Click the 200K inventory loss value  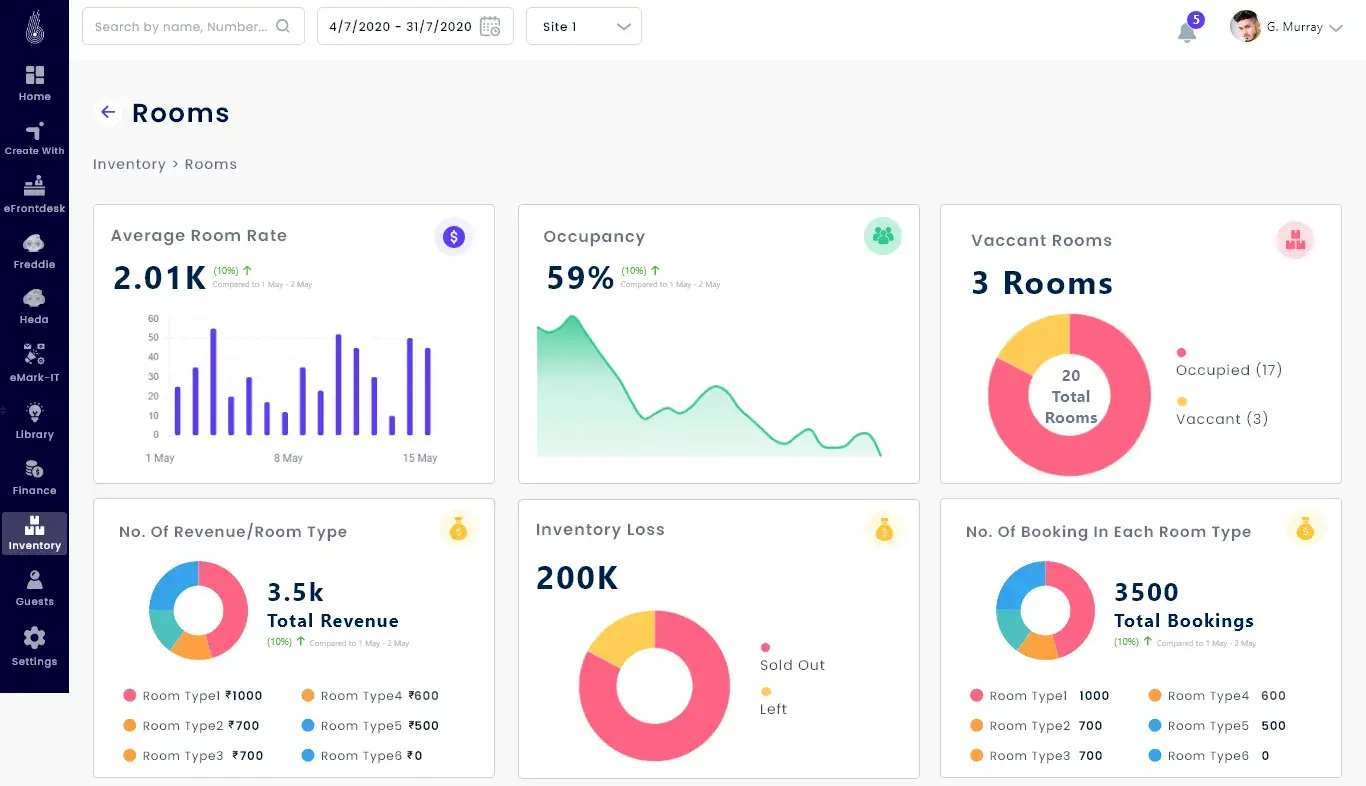(x=577, y=578)
